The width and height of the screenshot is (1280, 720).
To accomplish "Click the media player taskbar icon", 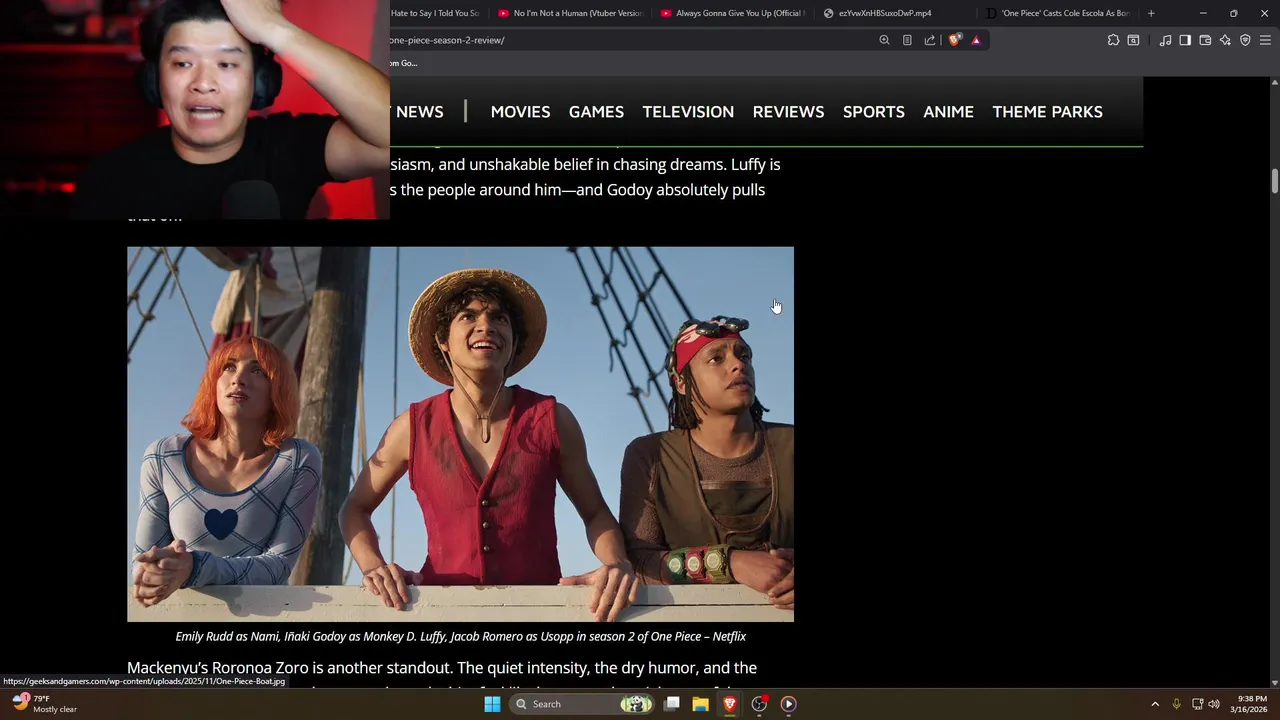I will coord(788,704).
